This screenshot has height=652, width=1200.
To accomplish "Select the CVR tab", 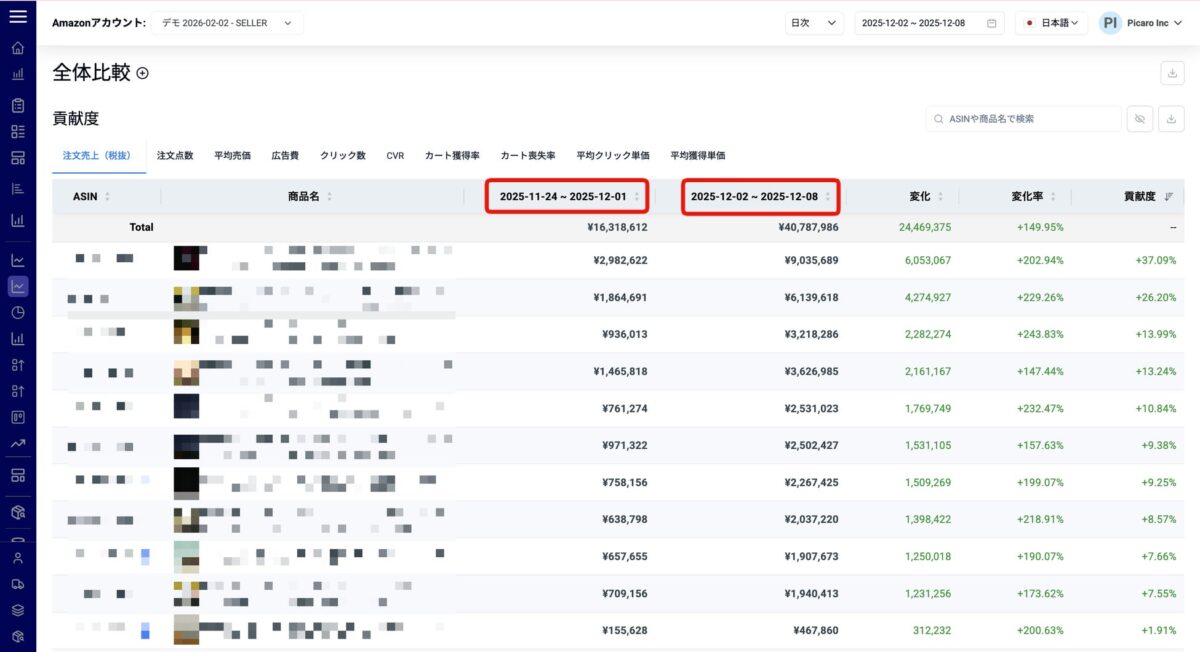I will click(x=395, y=156).
